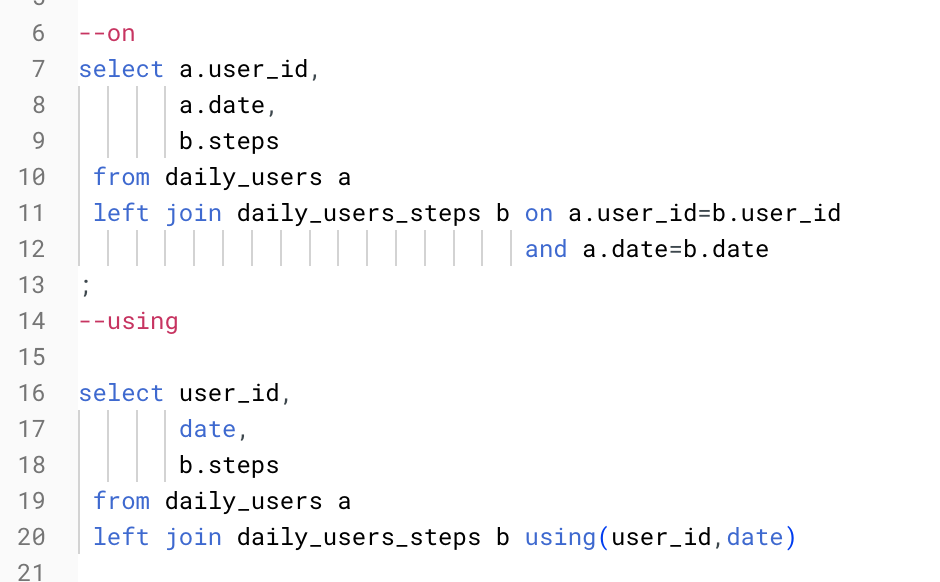Viewport: 940px width, 582px height.
Task: Click blue 'date,' on line 17
Action: click(x=213, y=429)
